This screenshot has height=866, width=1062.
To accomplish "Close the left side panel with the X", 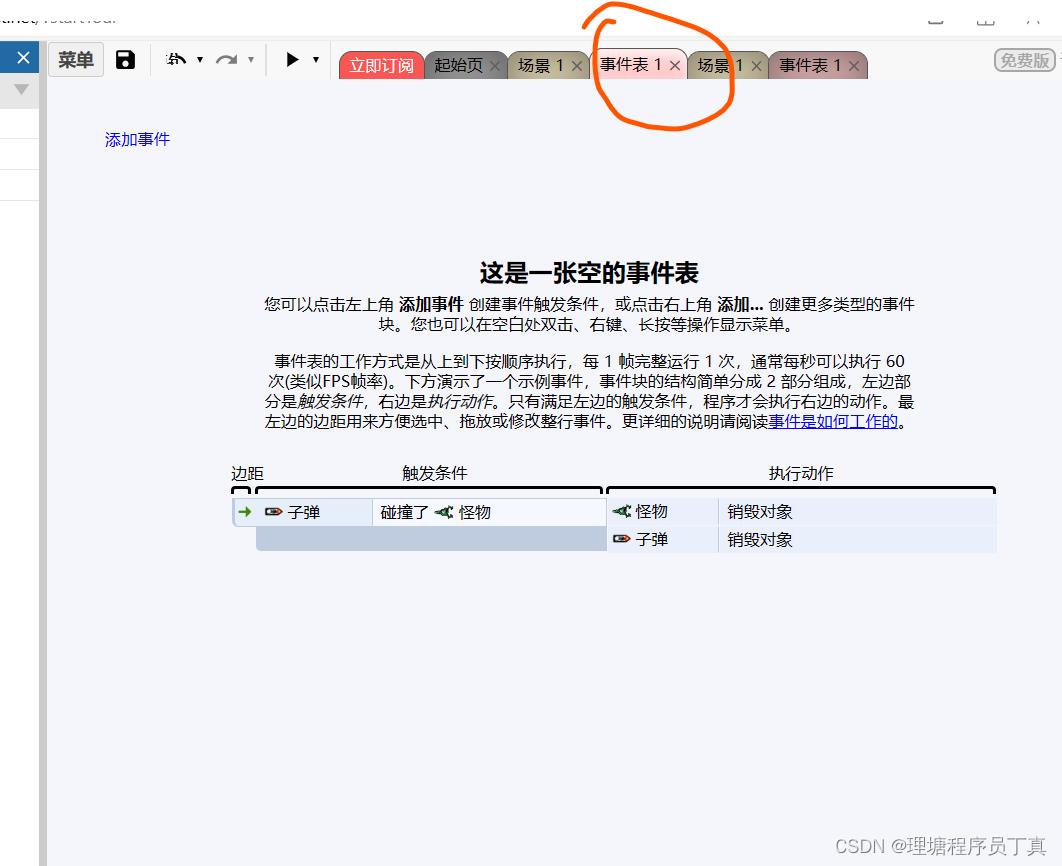I will (x=23, y=58).
